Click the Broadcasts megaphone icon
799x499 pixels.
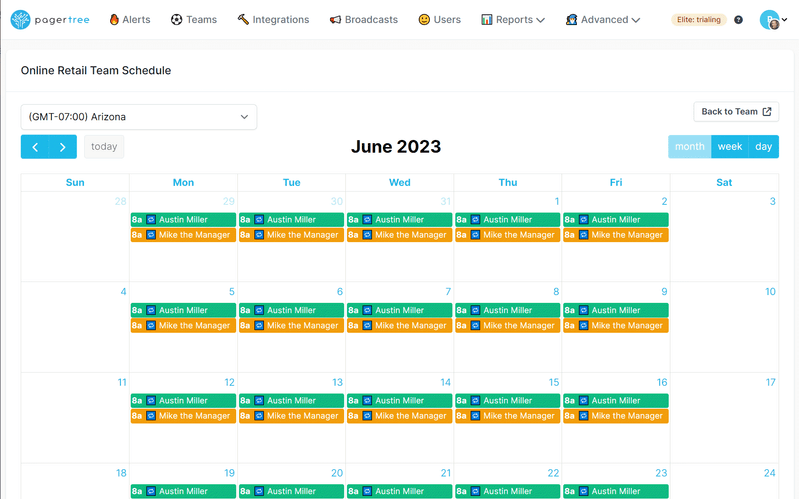(335, 20)
